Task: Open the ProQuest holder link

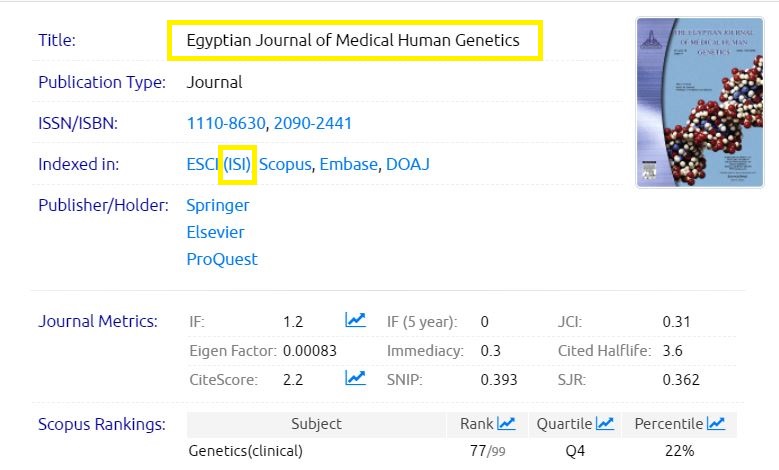Action: (x=222, y=259)
